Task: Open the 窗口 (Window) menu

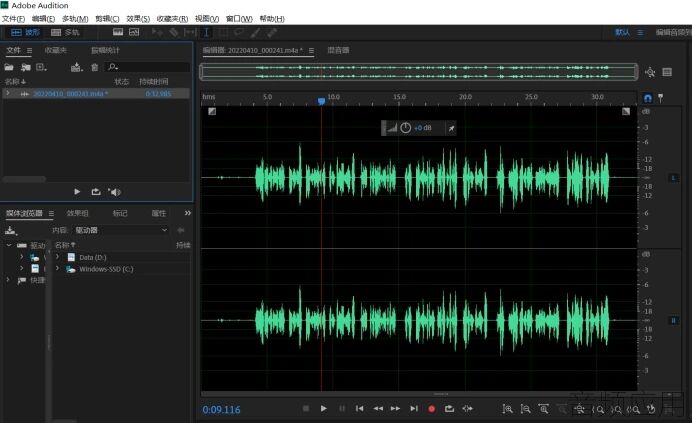Action: 239,19
